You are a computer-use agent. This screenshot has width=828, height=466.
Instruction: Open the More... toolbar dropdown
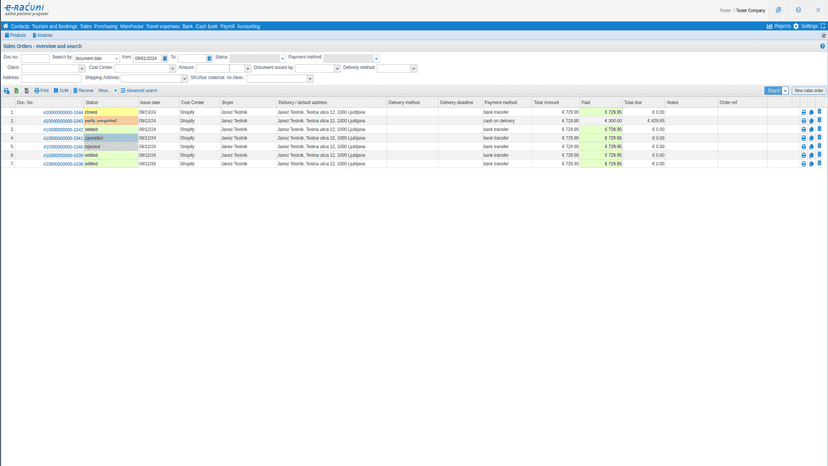pos(107,91)
